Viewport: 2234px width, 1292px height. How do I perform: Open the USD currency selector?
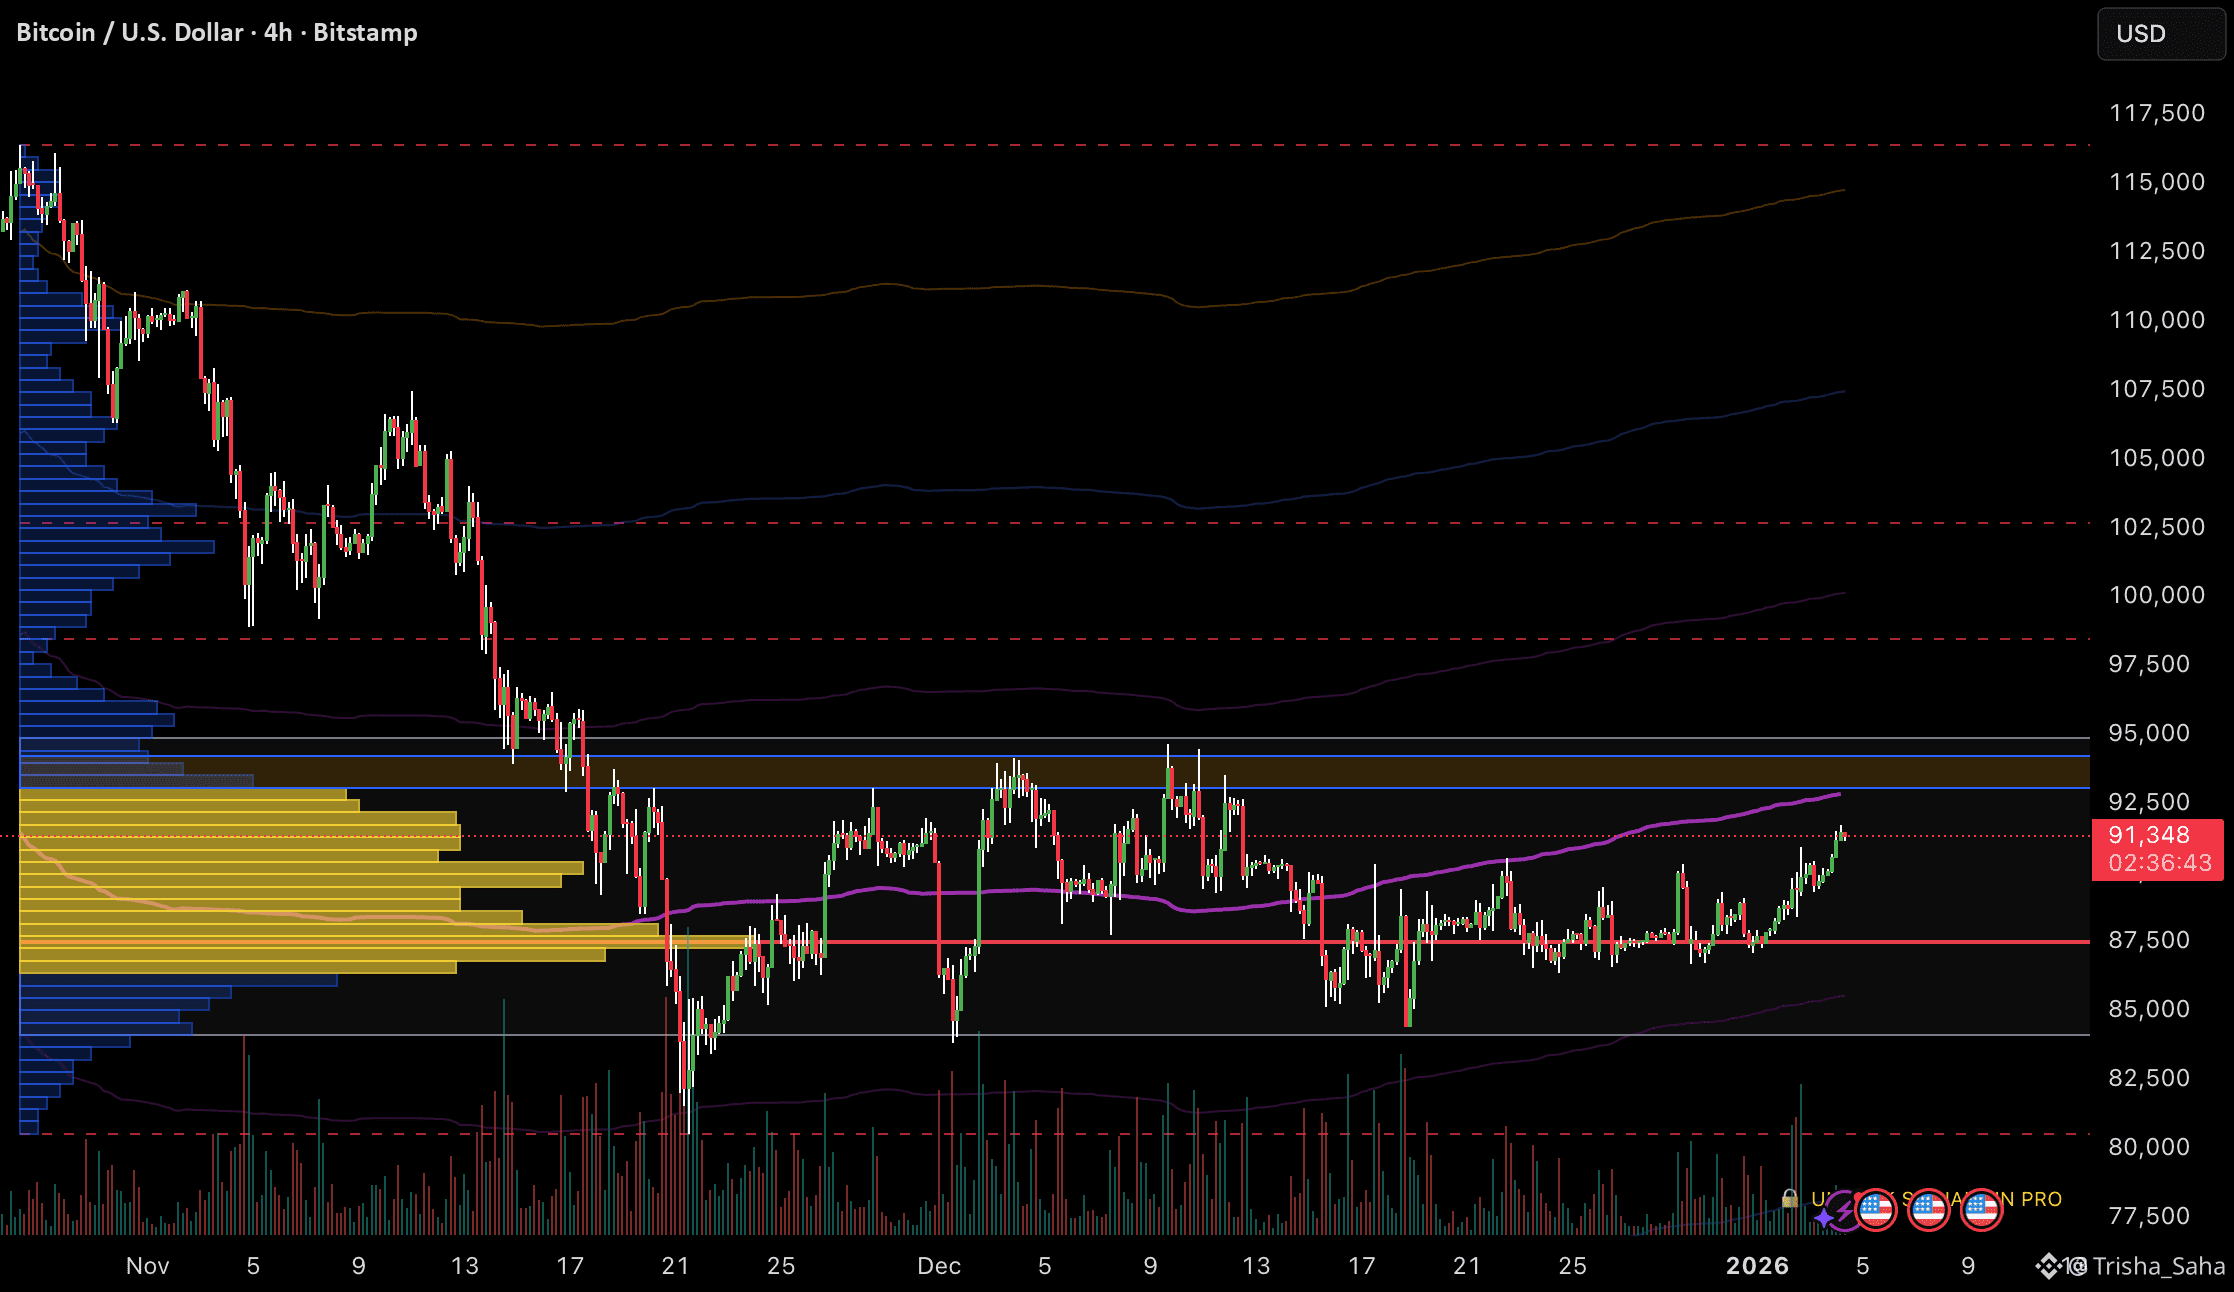point(2160,34)
